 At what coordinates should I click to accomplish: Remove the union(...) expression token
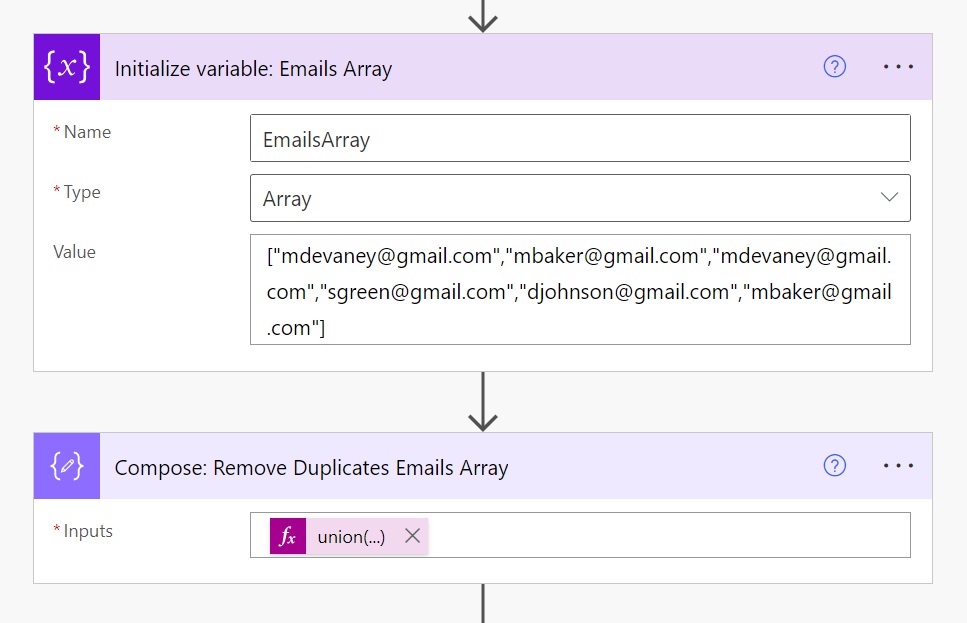point(412,537)
